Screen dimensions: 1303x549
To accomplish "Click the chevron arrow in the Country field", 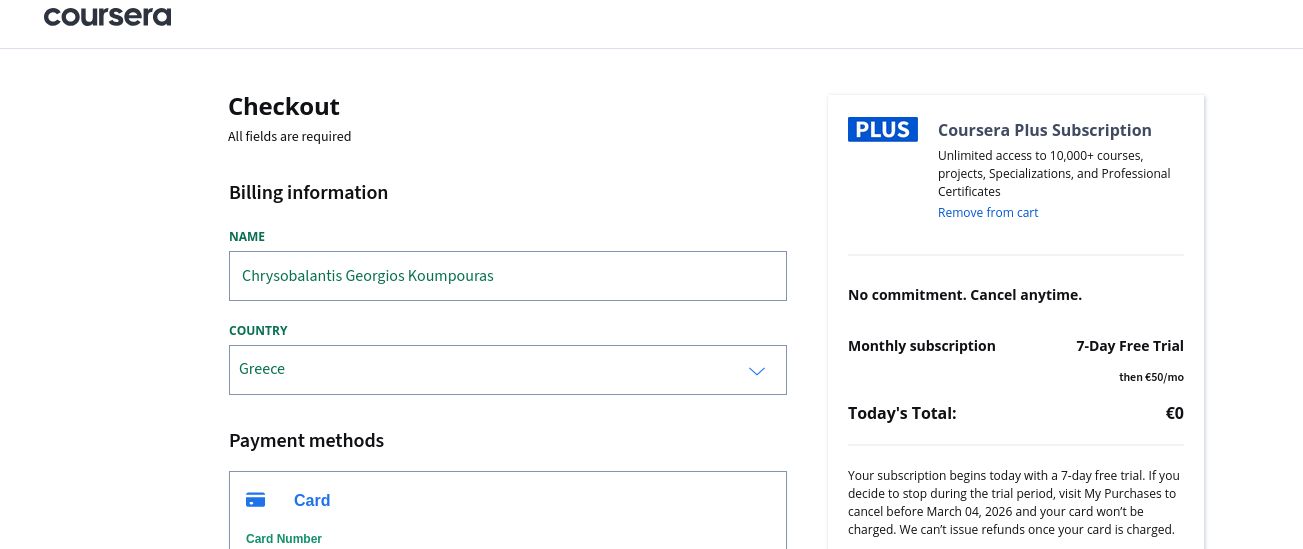I will click(757, 371).
